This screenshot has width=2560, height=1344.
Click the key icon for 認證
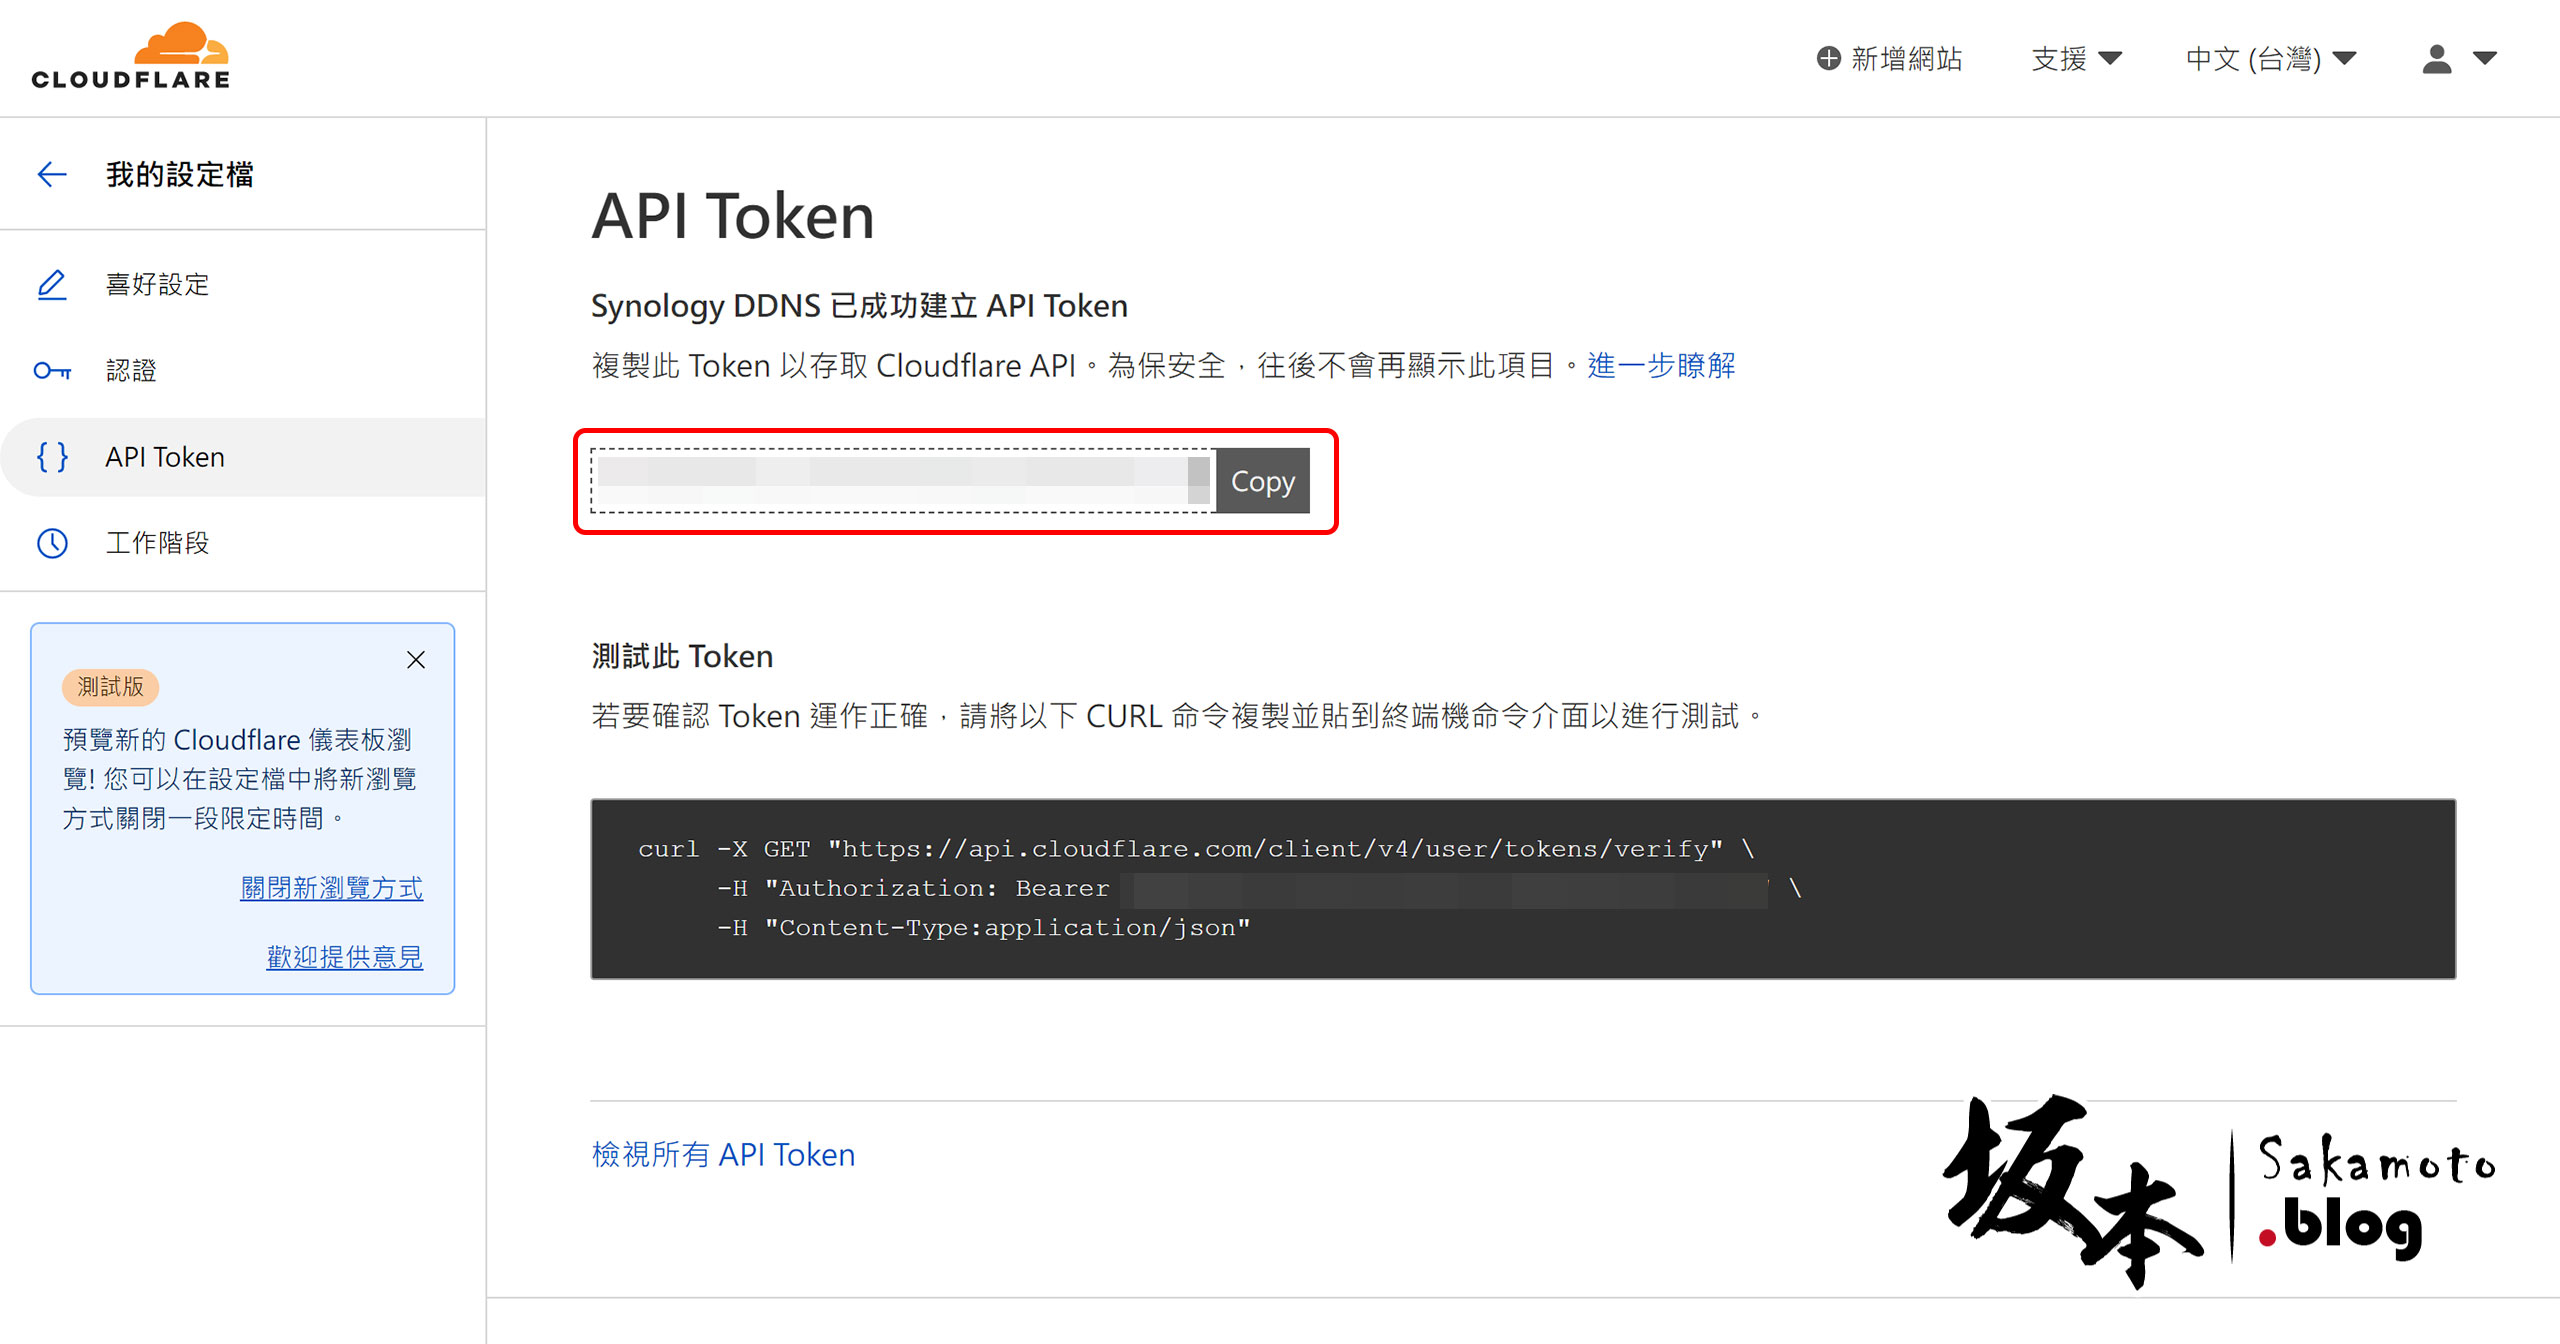coord(52,371)
